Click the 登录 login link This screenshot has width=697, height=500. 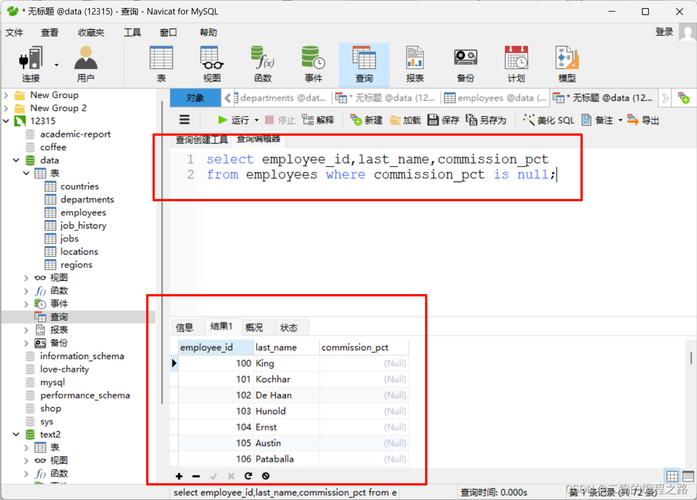tap(664, 32)
